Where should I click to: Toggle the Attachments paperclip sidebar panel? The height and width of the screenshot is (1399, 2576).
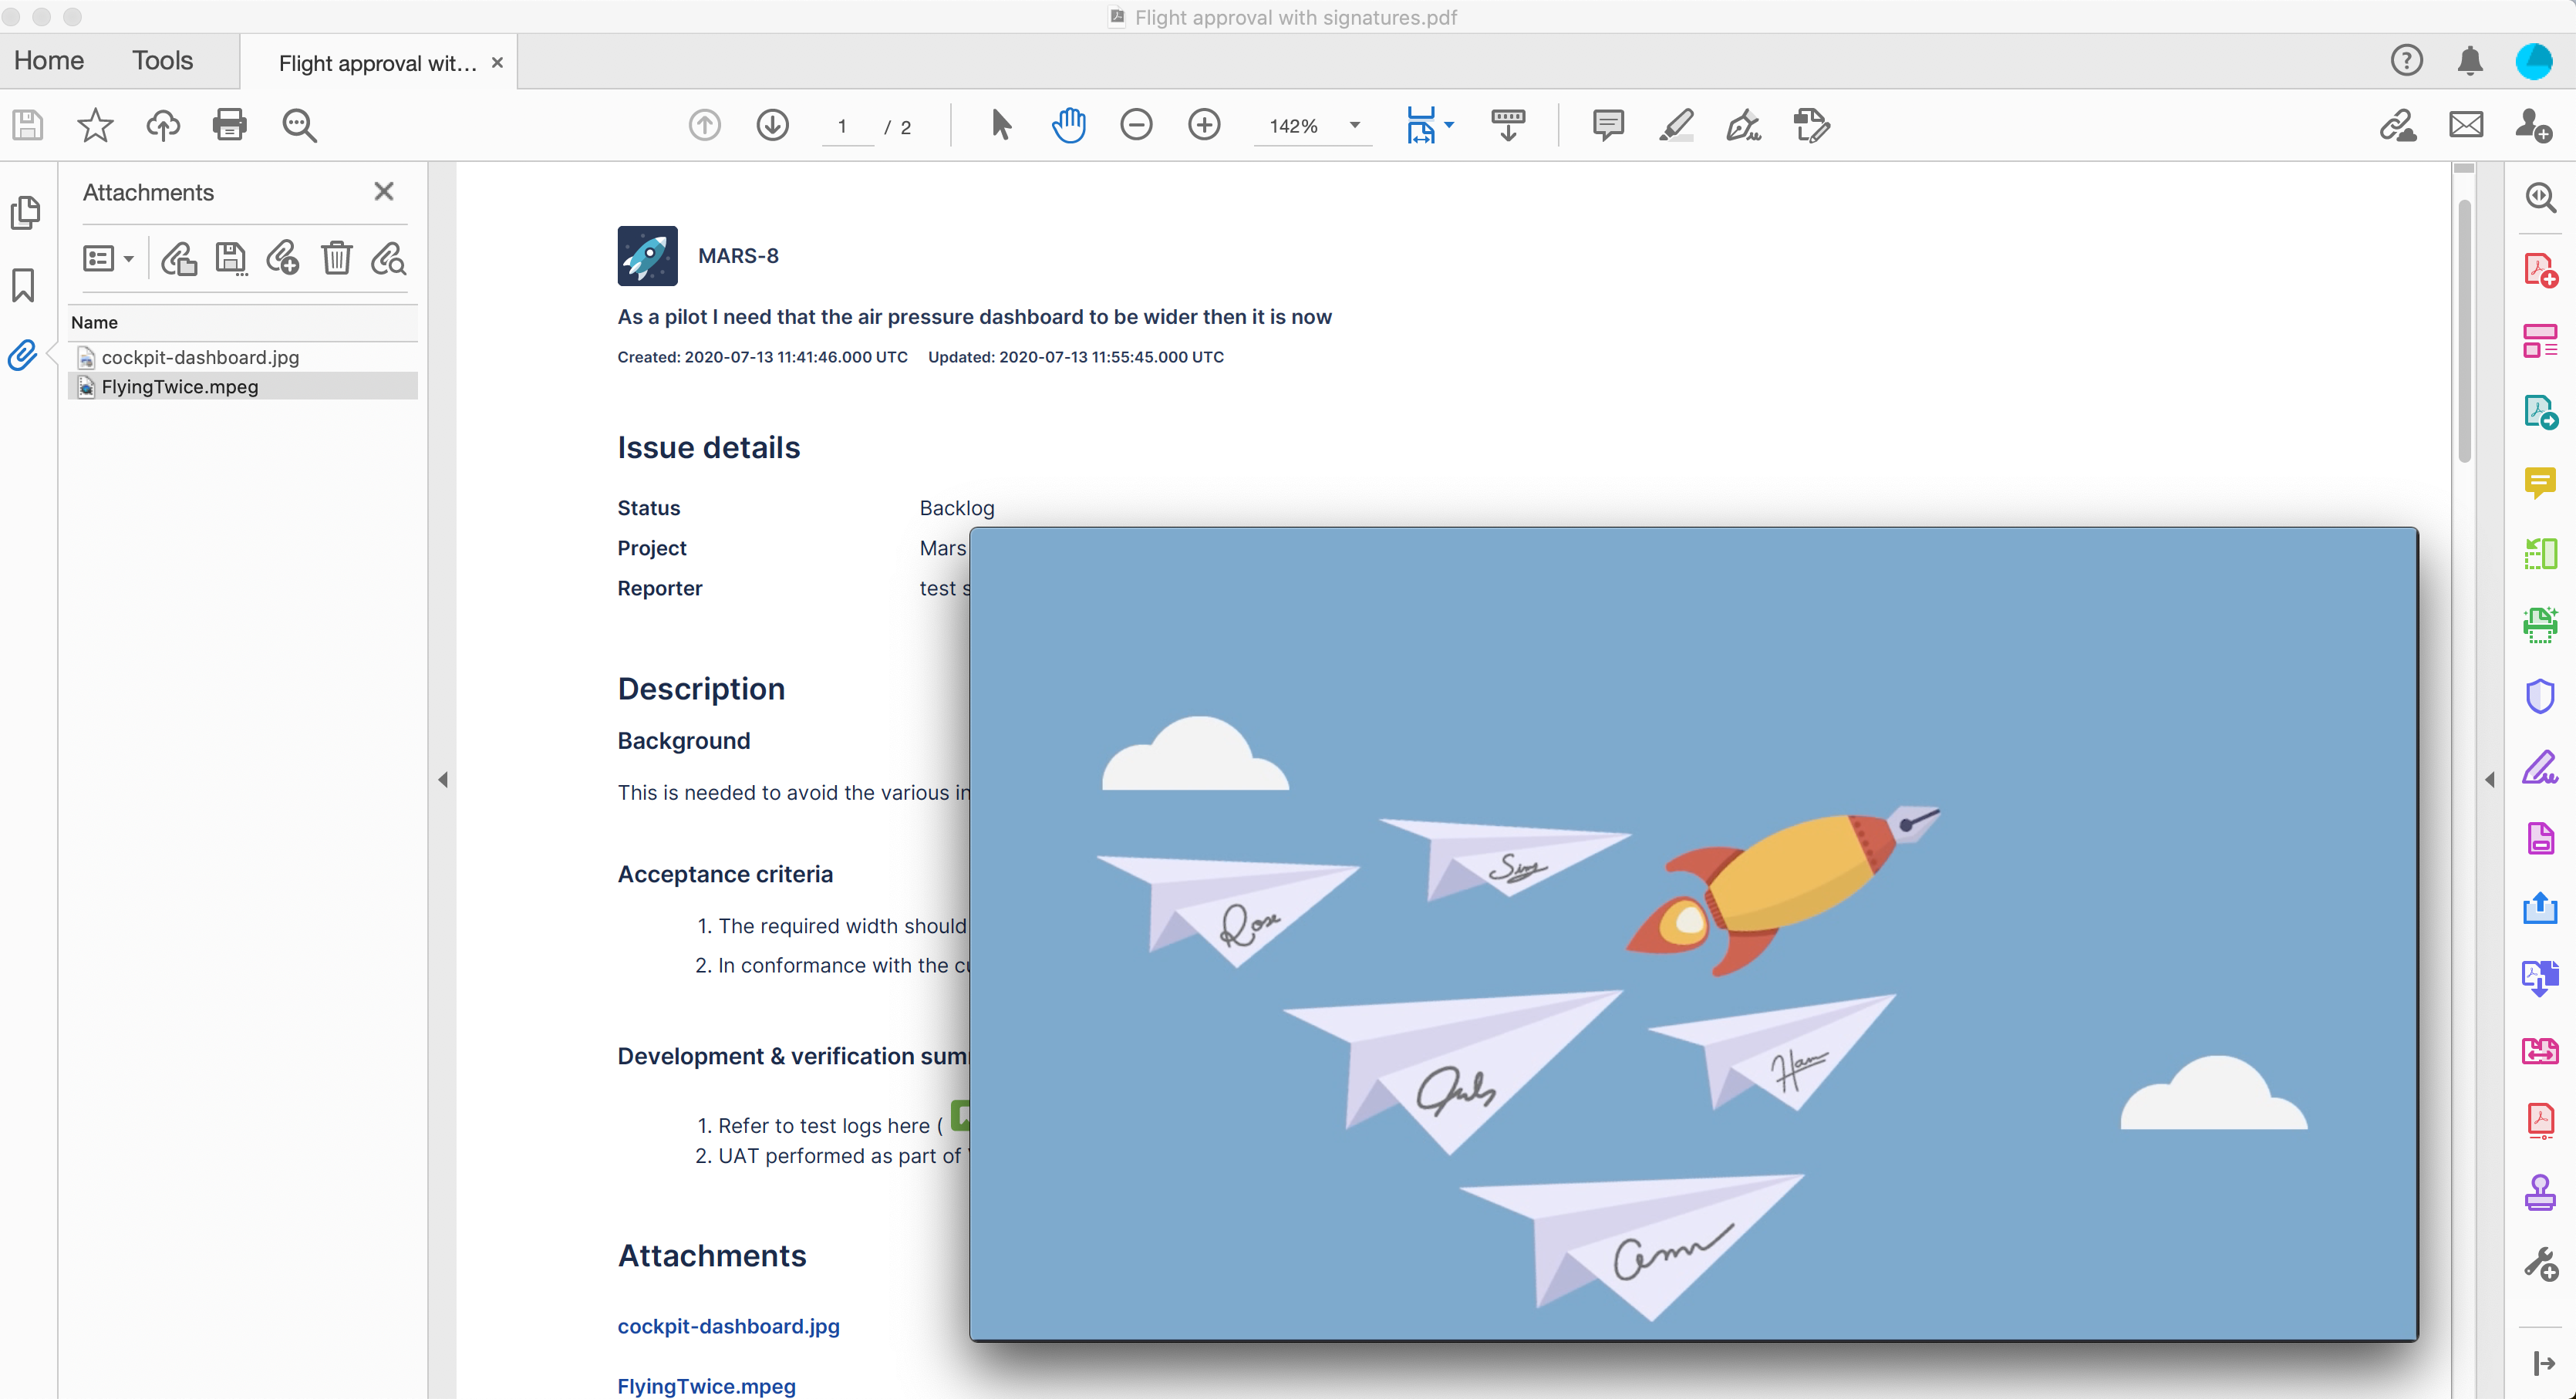[x=22, y=355]
